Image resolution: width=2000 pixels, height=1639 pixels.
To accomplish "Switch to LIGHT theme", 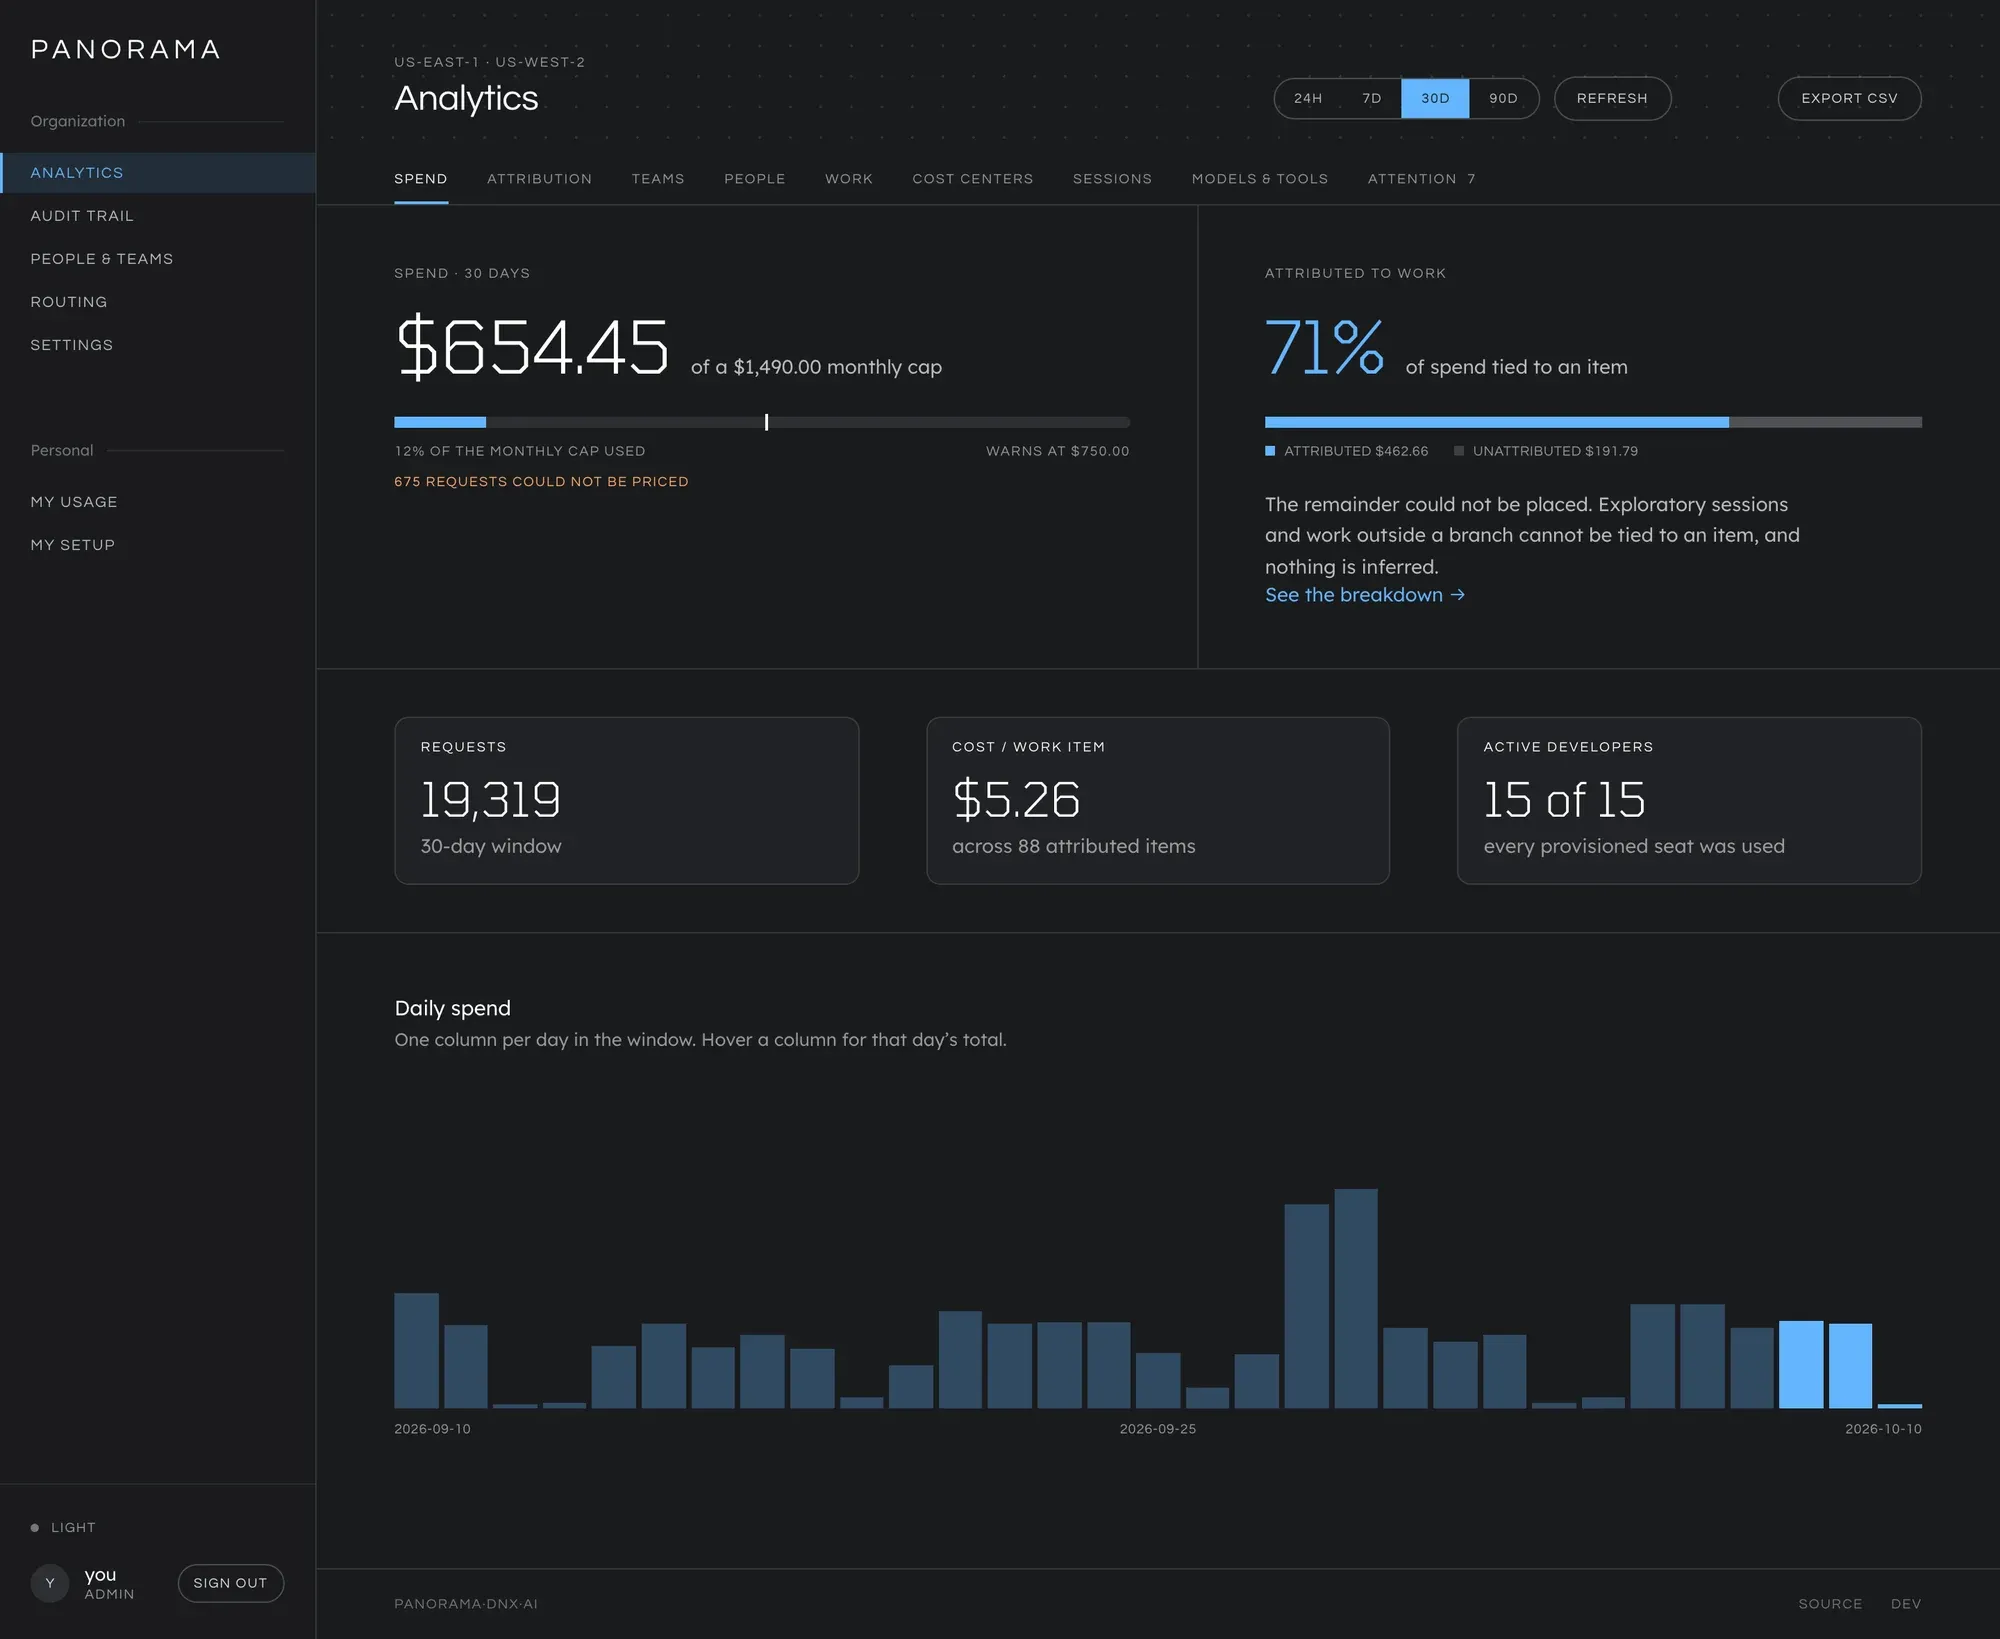I will click(63, 1527).
